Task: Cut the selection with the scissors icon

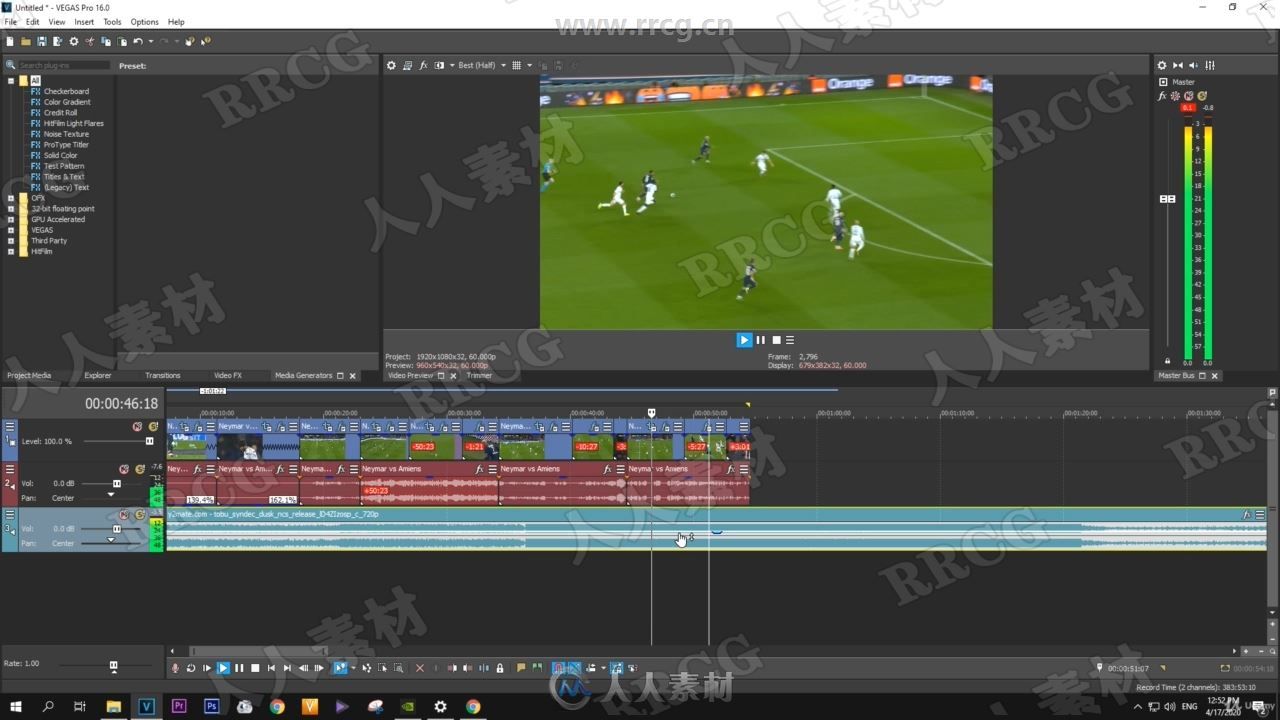Action: [x=90, y=41]
